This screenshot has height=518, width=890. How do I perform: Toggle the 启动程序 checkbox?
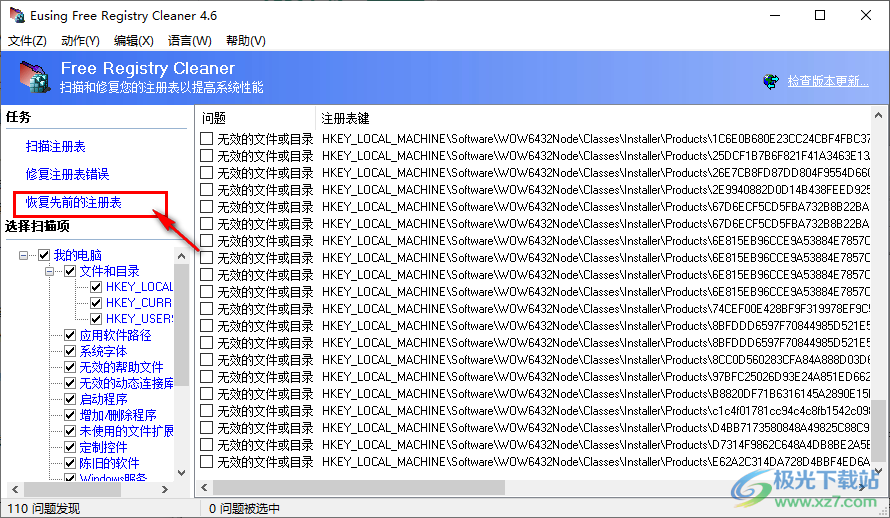tap(70, 399)
